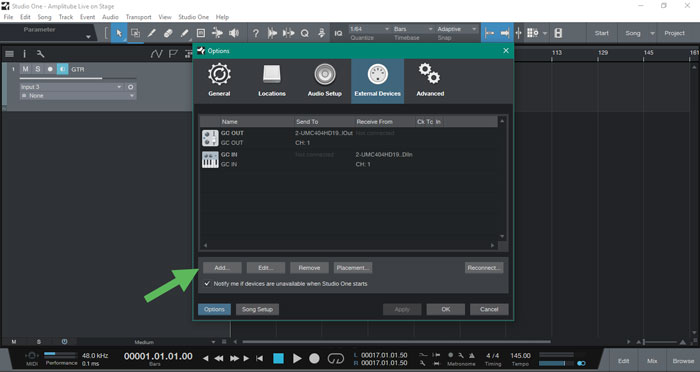700x372 pixels.
Task: Select the GC IN keyboard device row
Action: click(x=348, y=159)
